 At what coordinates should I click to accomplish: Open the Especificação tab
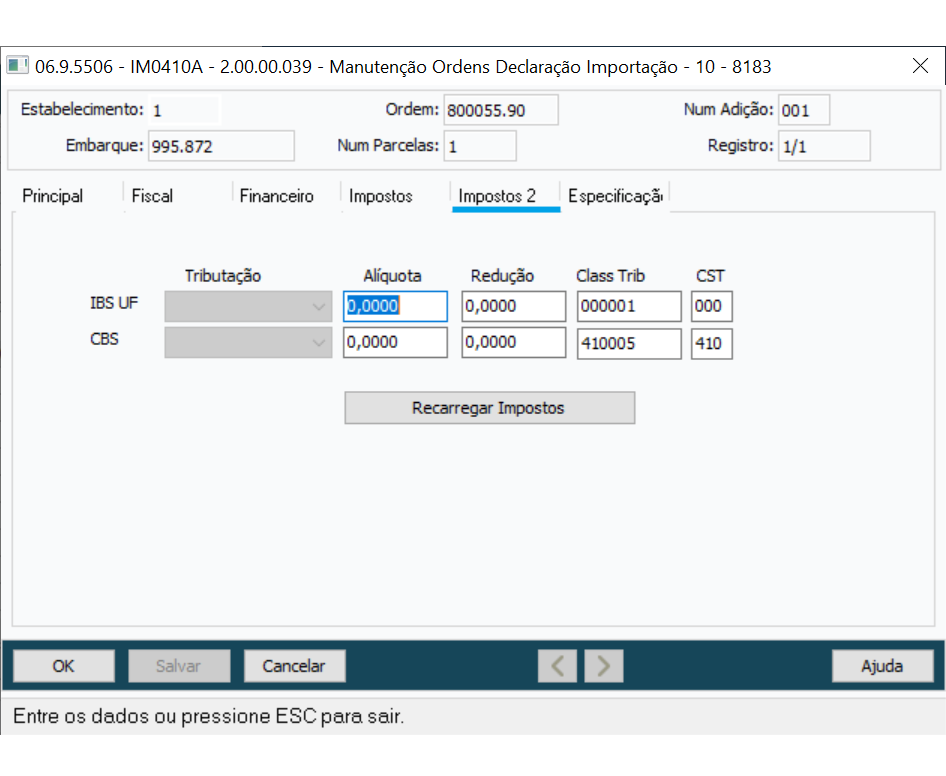615,196
